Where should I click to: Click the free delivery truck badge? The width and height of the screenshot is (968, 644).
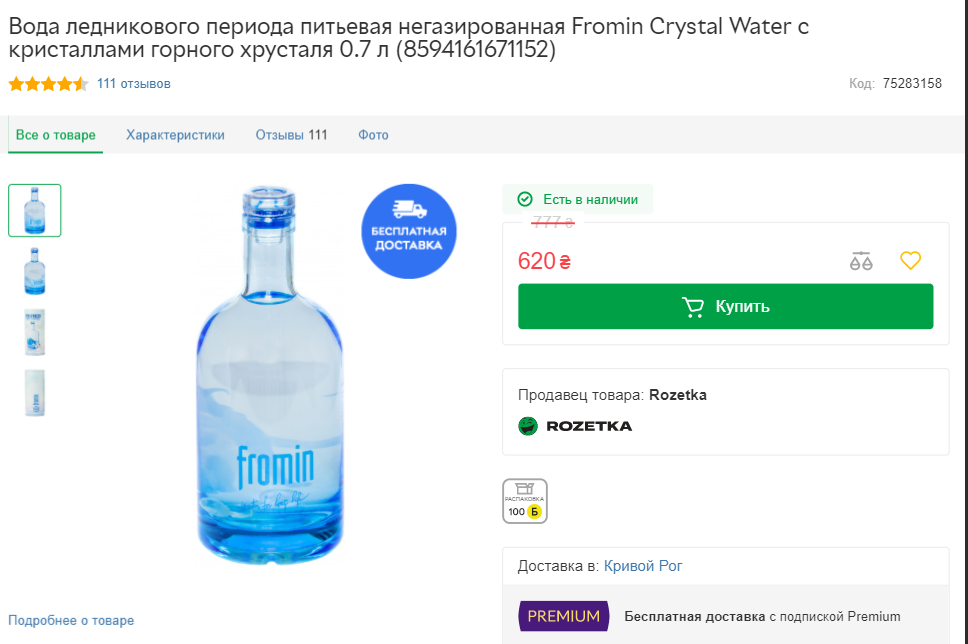[x=408, y=231]
